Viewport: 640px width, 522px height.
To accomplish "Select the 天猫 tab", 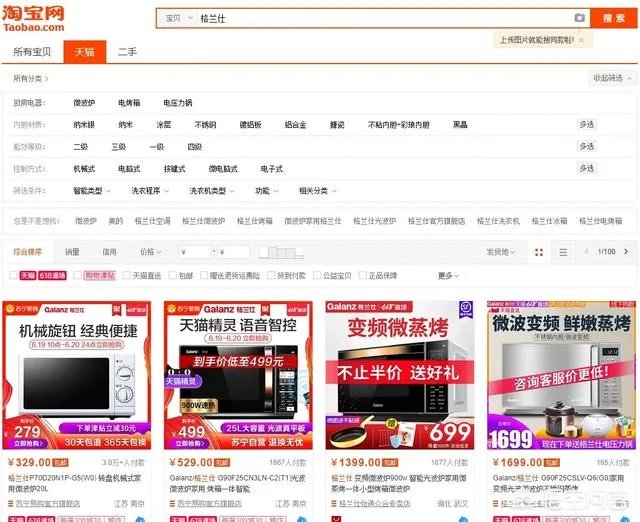I will click(x=85, y=52).
